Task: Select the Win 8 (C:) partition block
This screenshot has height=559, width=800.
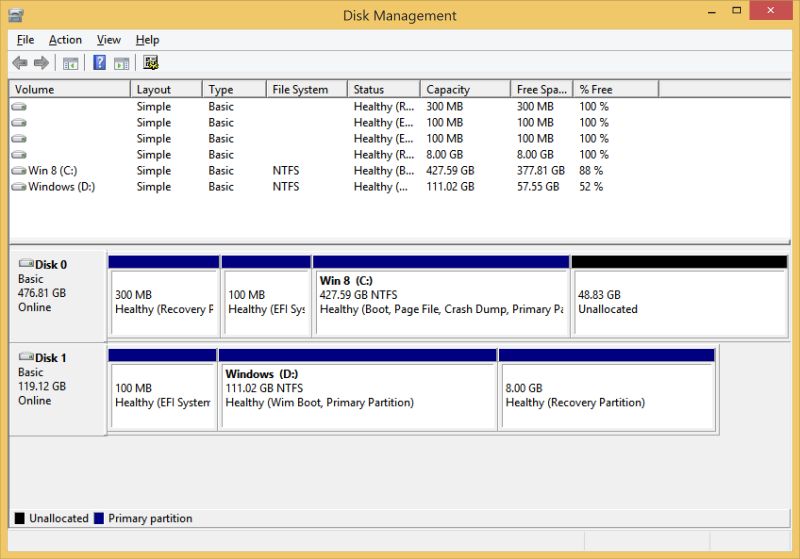Action: [x=441, y=296]
